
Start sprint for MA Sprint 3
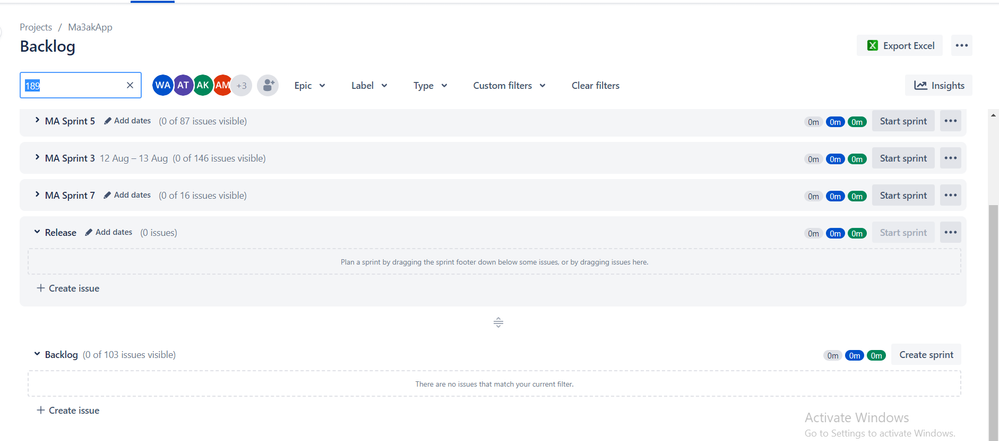pyautogui.click(x=903, y=158)
